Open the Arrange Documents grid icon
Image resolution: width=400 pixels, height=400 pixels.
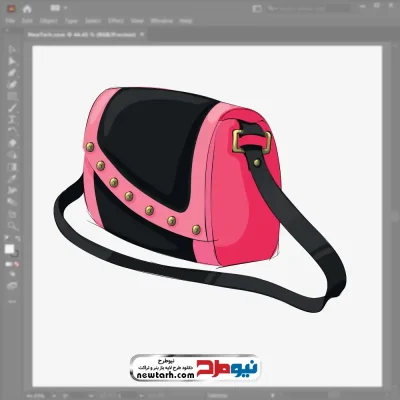[55, 8]
